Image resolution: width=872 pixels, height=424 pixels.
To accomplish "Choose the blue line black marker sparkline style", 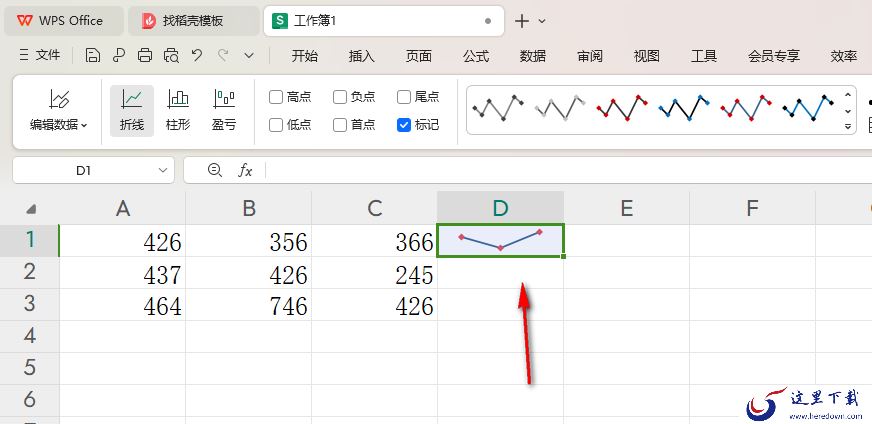I will pyautogui.click(x=807, y=108).
